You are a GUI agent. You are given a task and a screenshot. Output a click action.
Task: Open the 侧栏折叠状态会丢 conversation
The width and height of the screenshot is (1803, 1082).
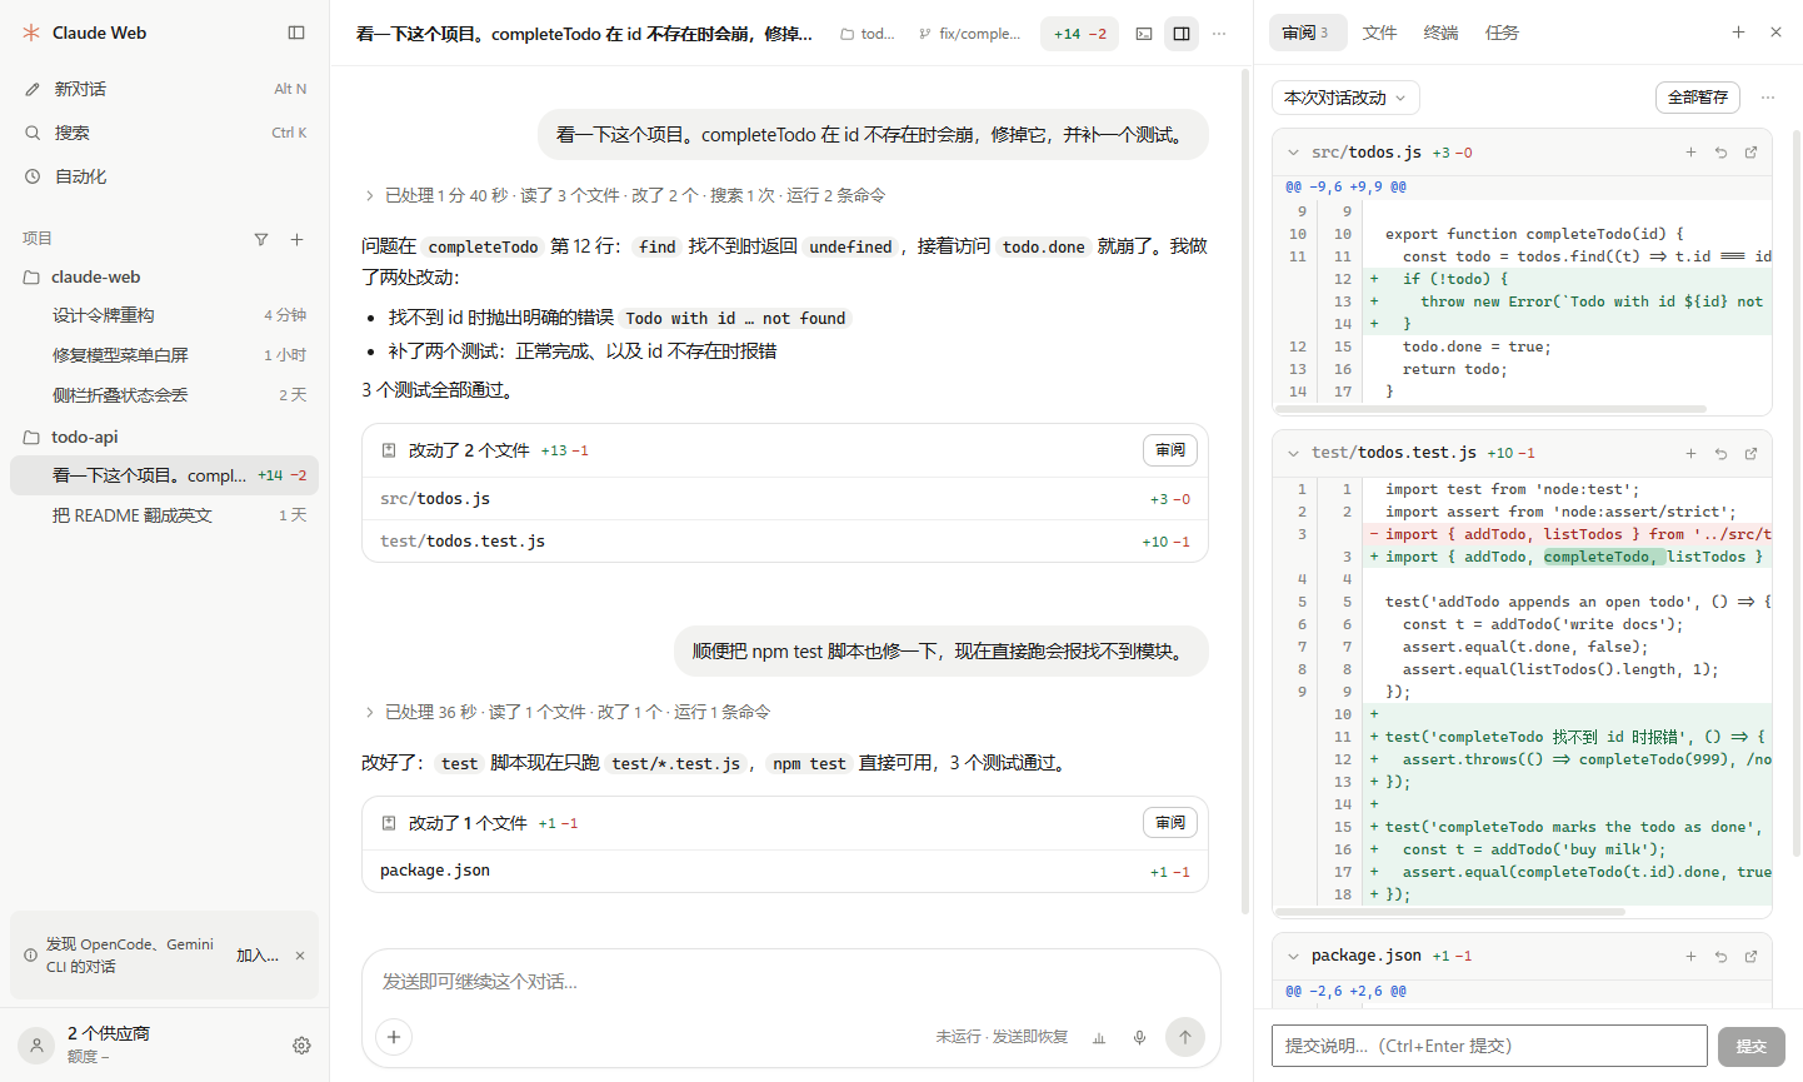click(x=164, y=395)
